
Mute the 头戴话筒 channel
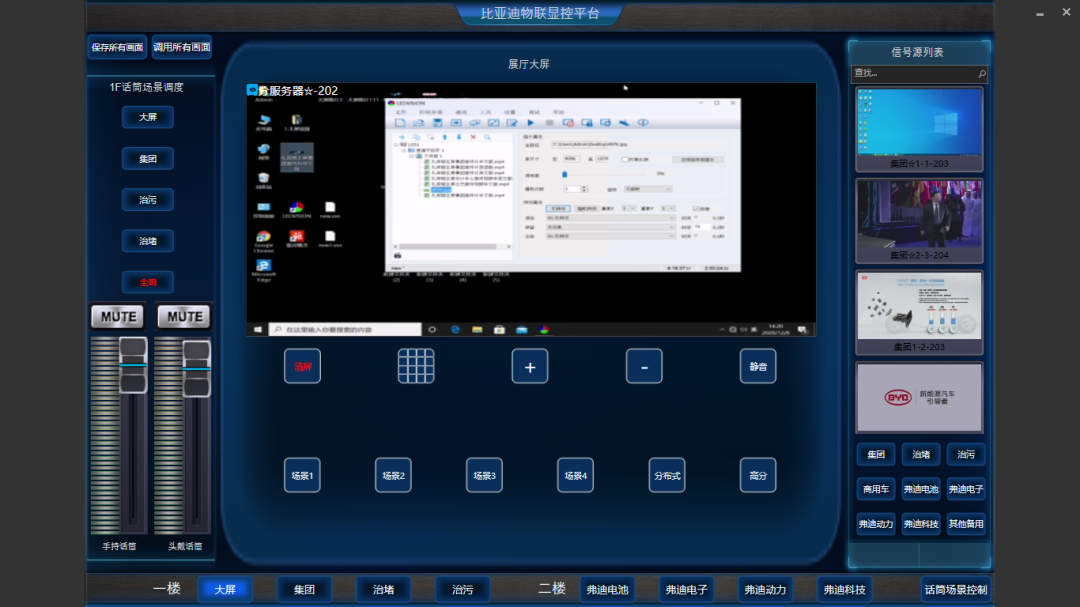[184, 316]
